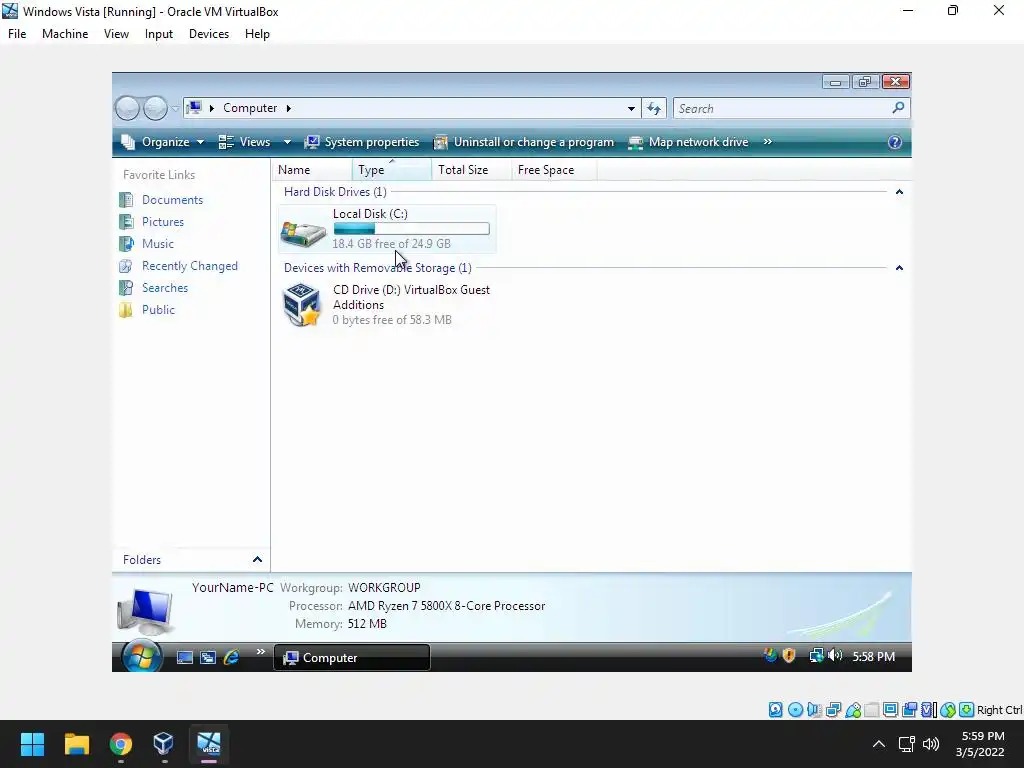Click Computer breadcrumb in address bar
Screen dimensions: 1024x768
point(250,108)
